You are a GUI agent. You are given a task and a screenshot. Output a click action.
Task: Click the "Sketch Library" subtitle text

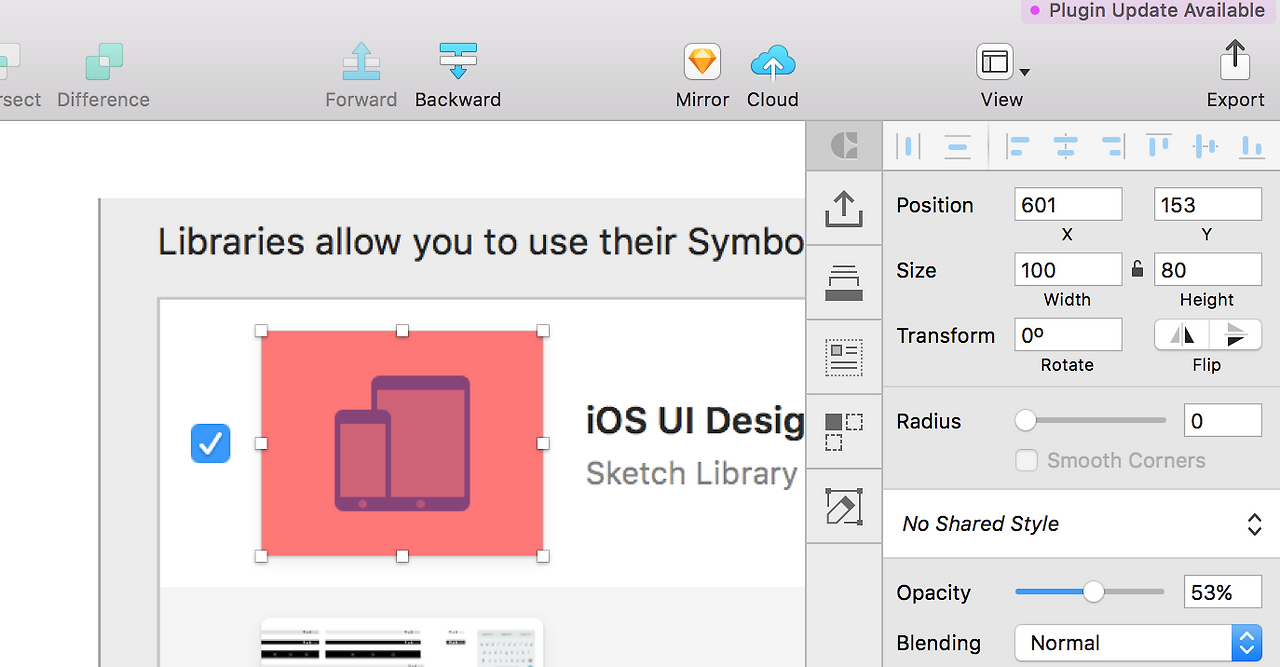(x=691, y=473)
